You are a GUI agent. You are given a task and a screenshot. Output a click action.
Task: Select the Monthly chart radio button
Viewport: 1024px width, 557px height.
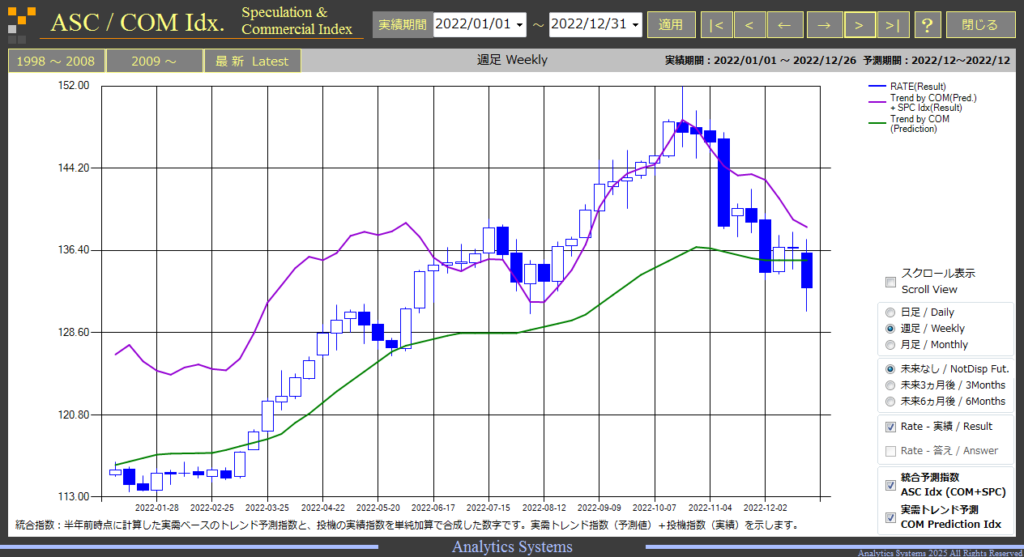889,345
